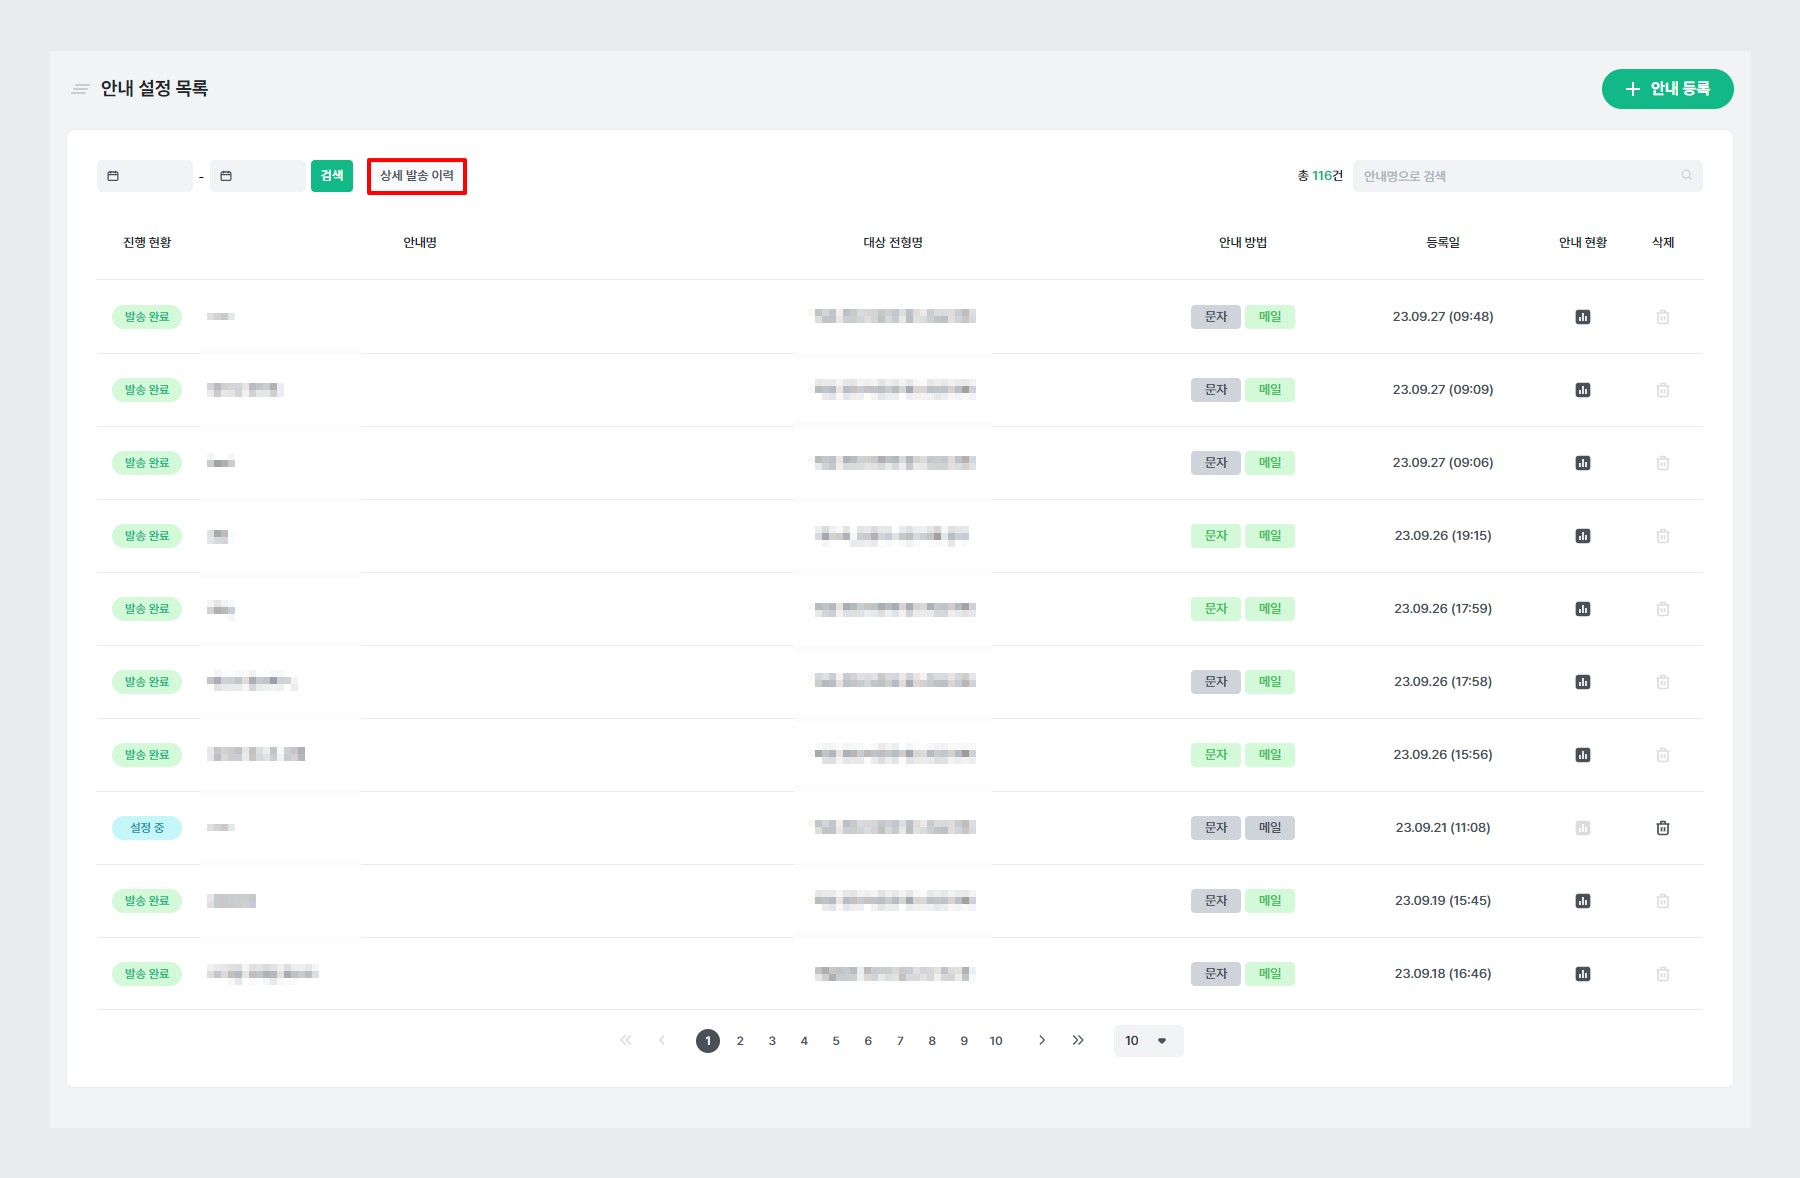Open status chart for 23.09.27 (09:48) row
This screenshot has height=1178, width=1800.
[1582, 317]
